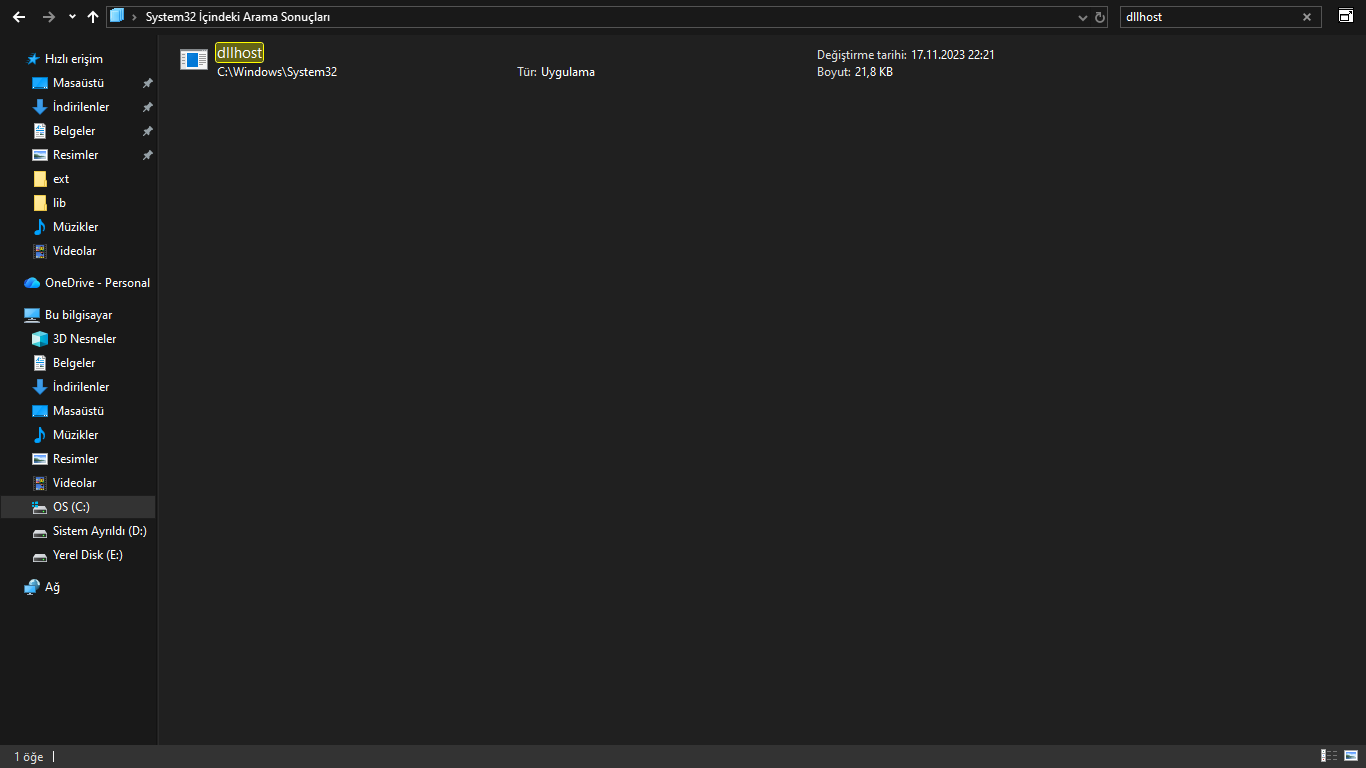This screenshot has width=1366, height=768.
Task: Open the recent locations dropdown arrow
Action: 72,17
